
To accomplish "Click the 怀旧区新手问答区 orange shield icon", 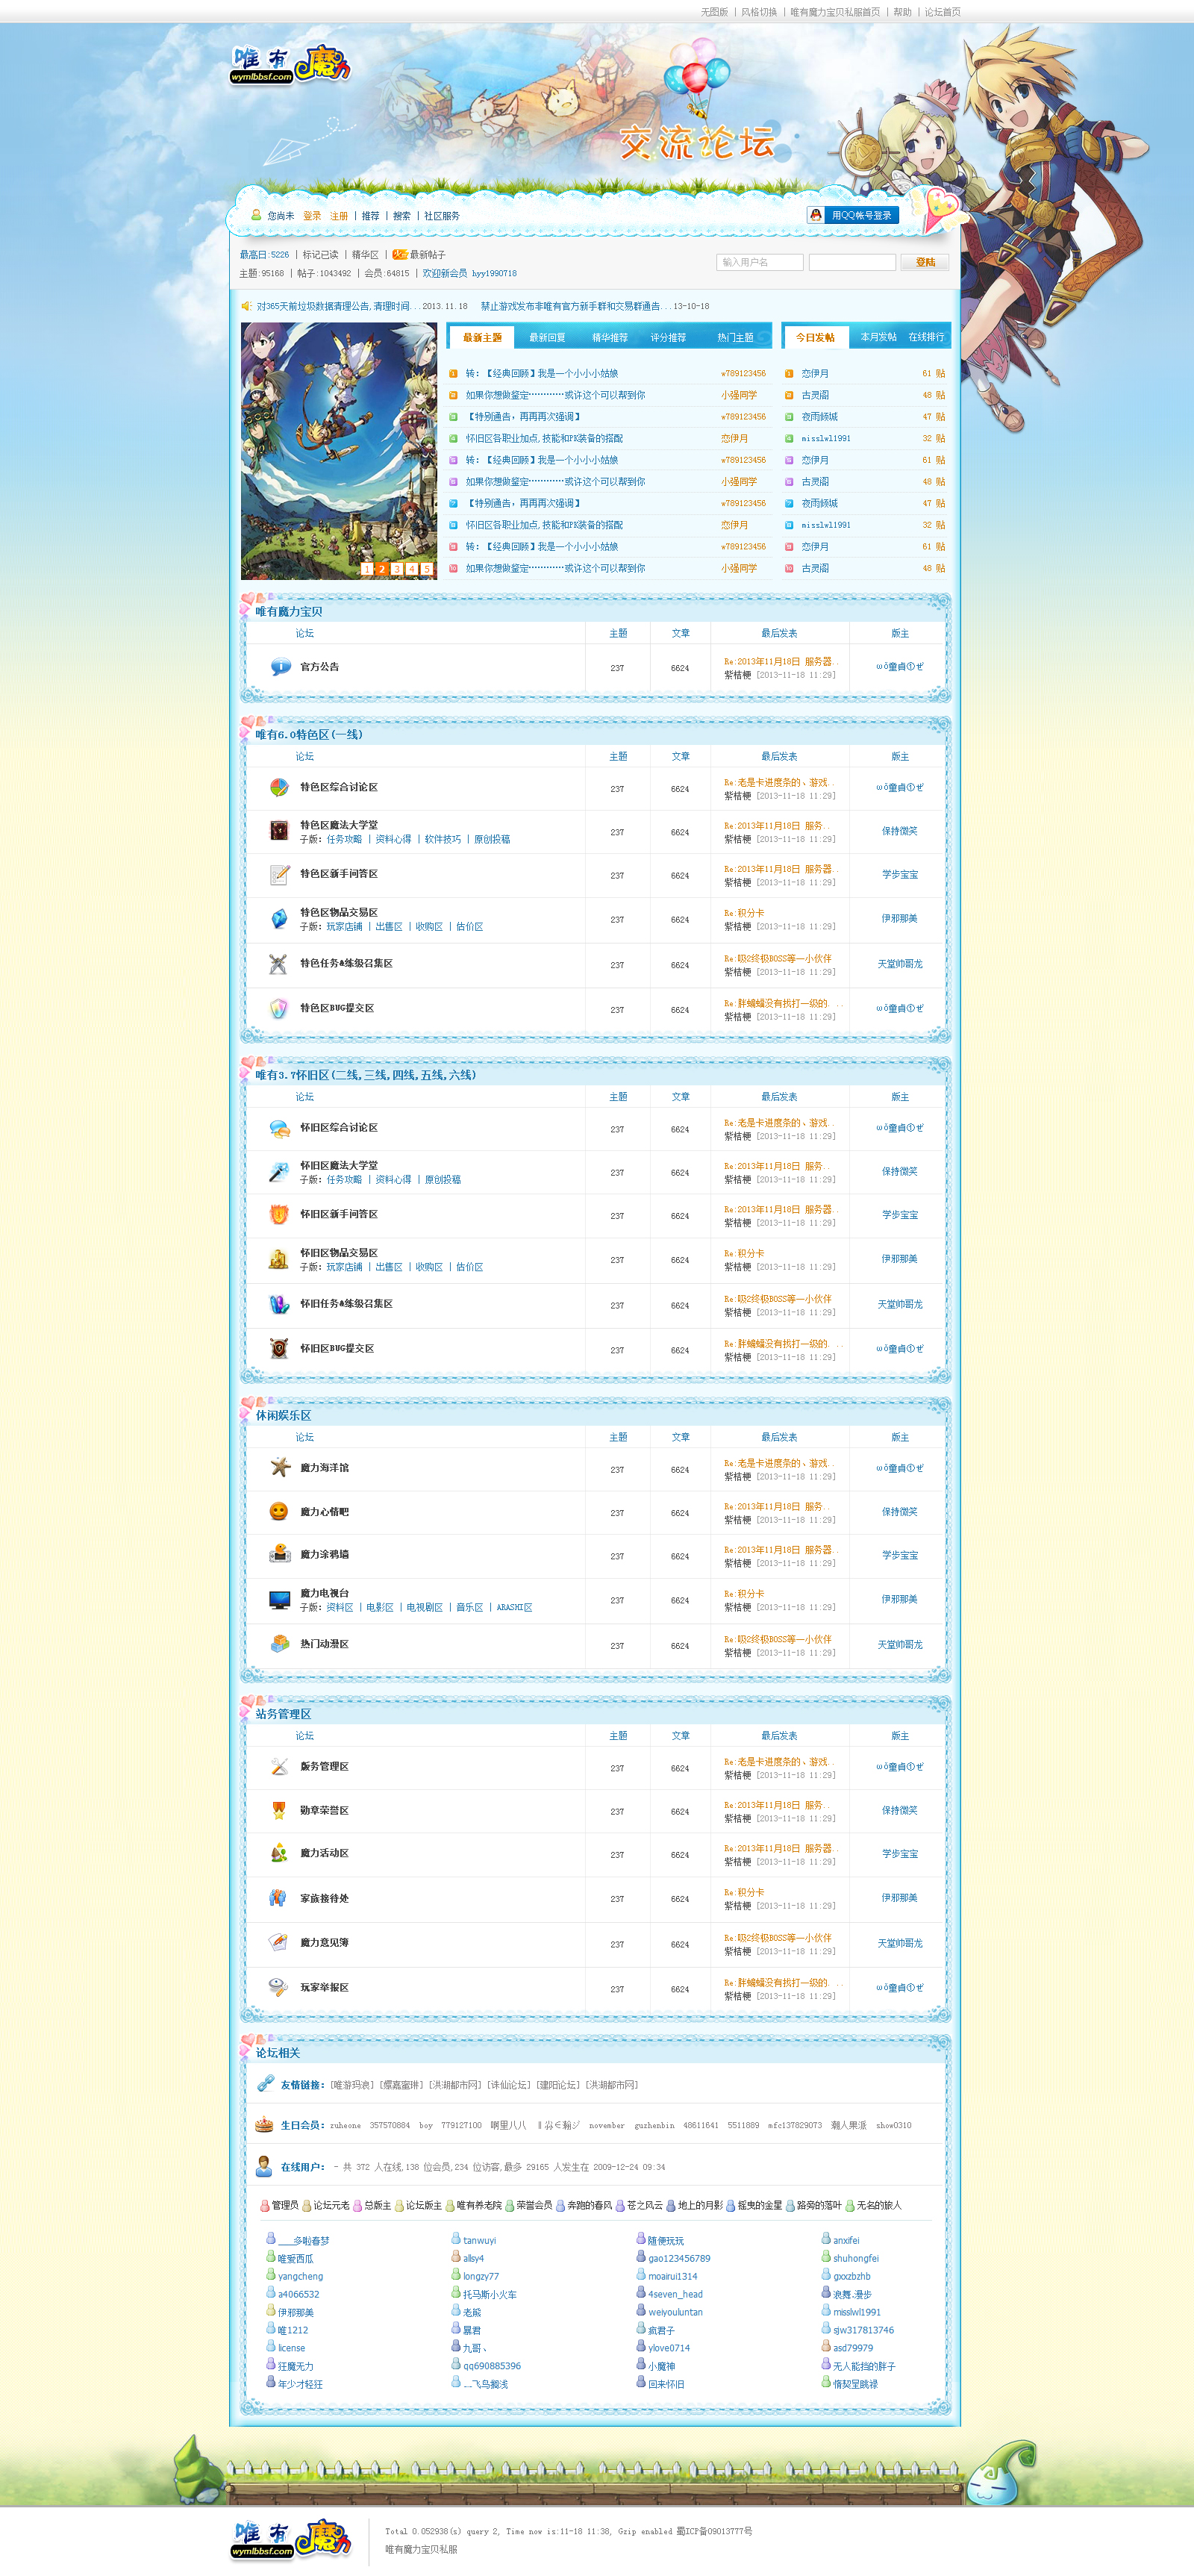I will point(279,1215).
